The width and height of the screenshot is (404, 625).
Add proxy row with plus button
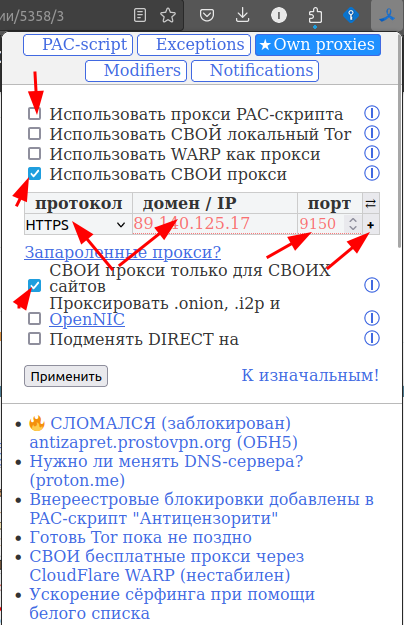[371, 225]
